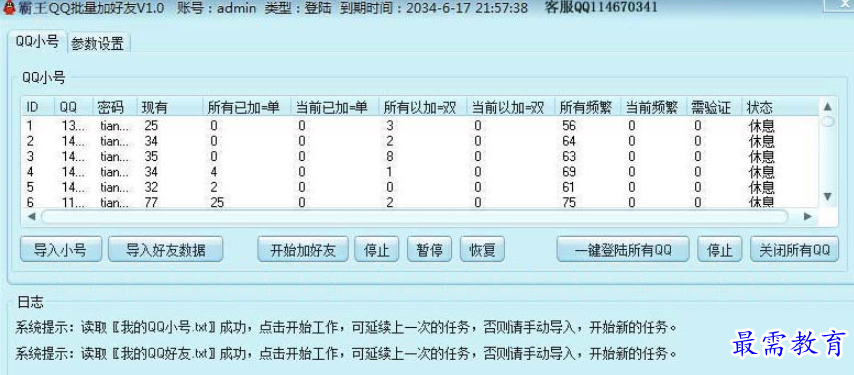Screen dimensions: 854x375
Task: Select row with ID 4
Action: coord(420,172)
